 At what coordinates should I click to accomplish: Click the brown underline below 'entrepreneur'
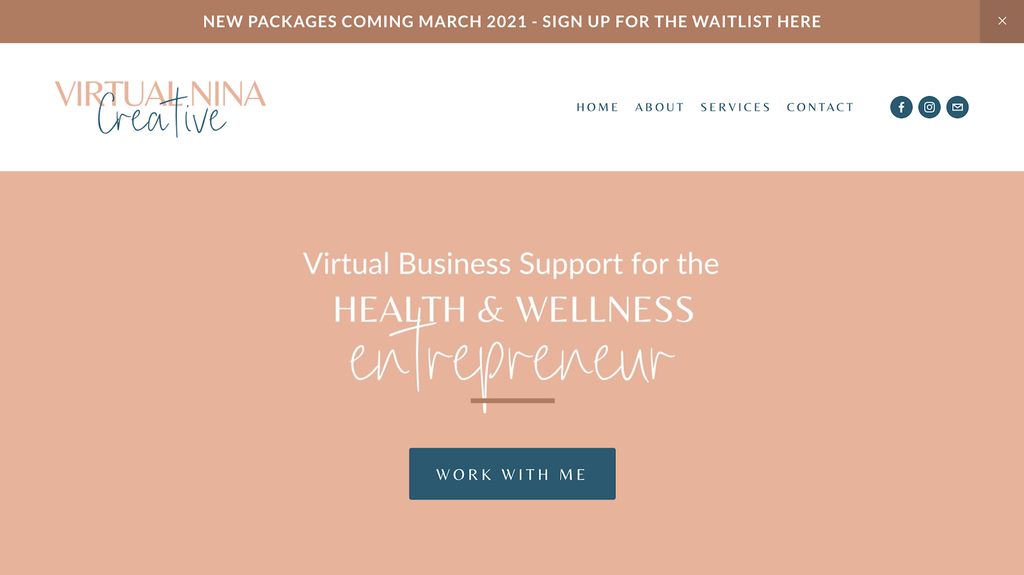[x=512, y=401]
